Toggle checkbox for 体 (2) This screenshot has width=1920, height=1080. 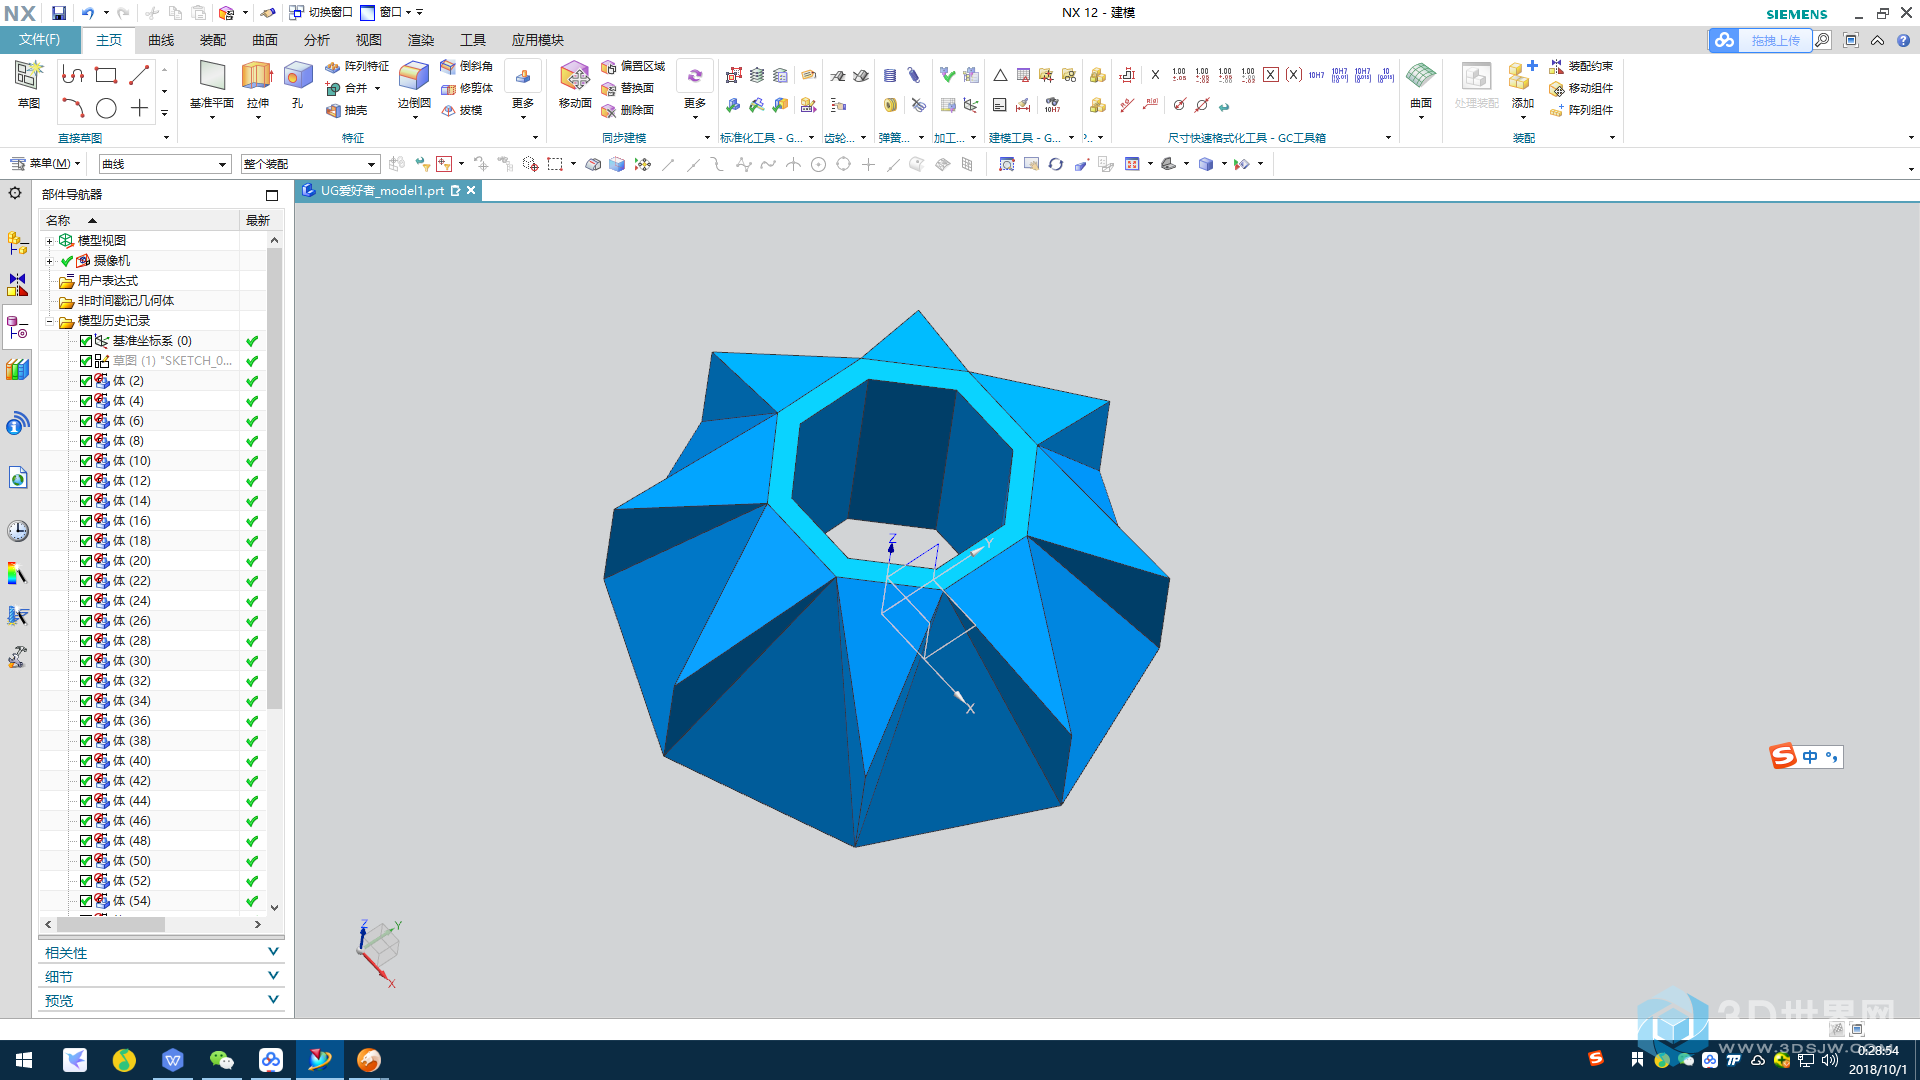pos(86,381)
